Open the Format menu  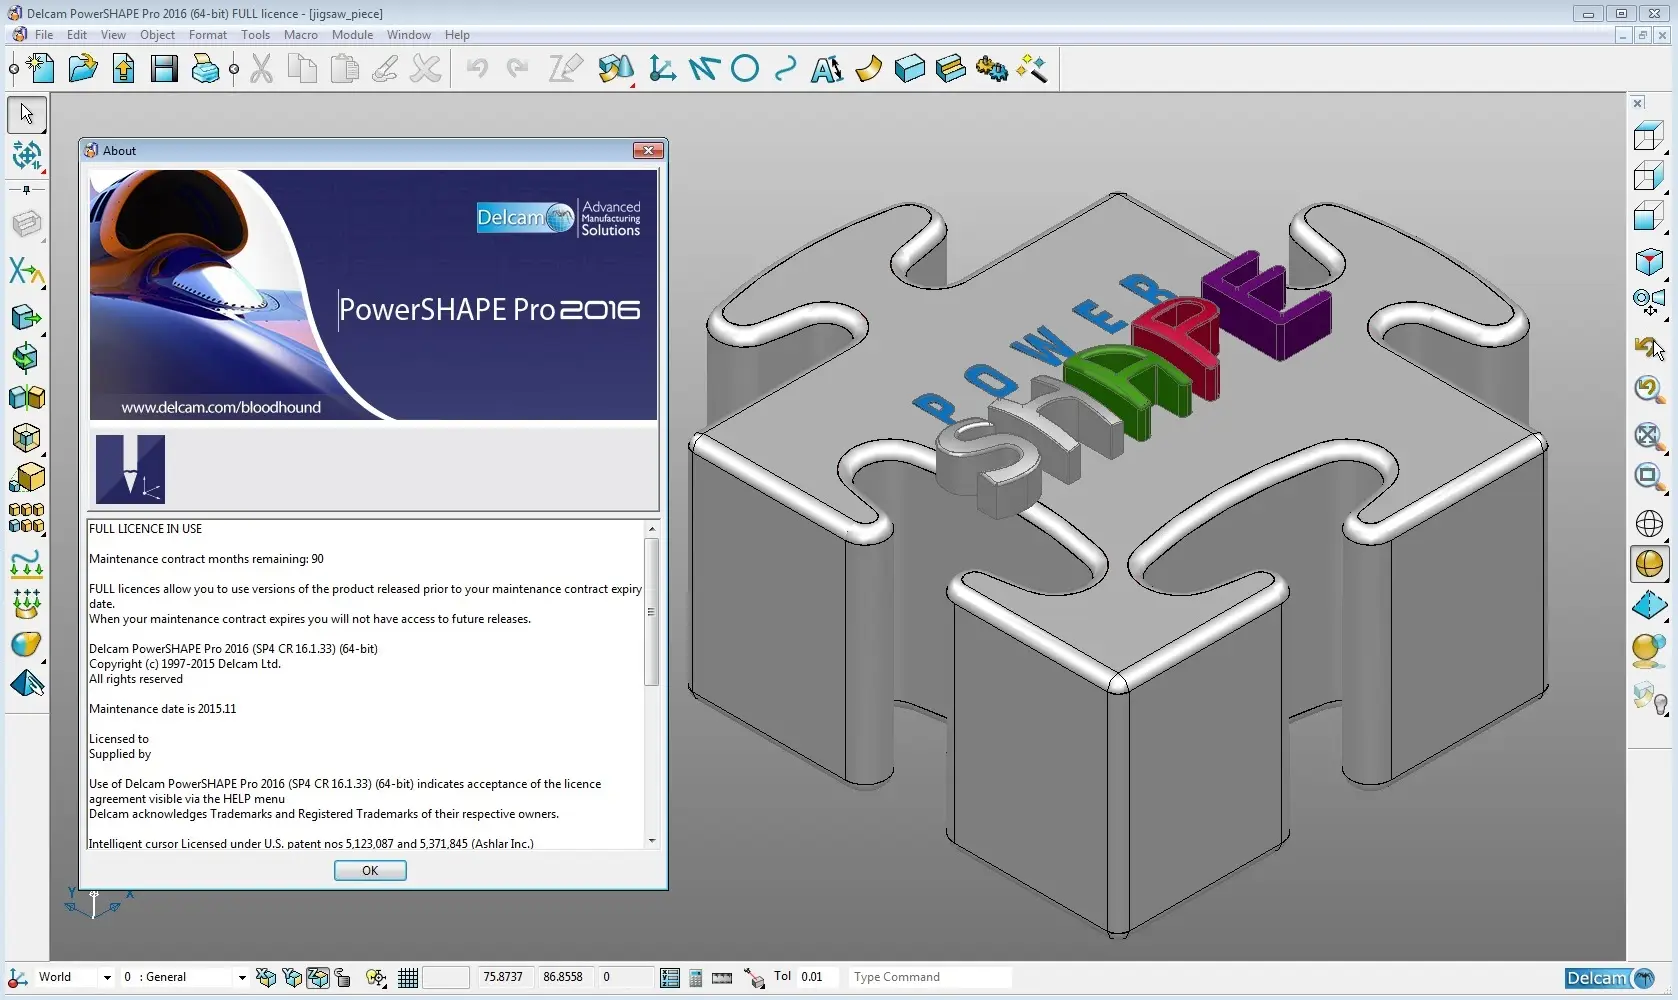[x=208, y=35]
